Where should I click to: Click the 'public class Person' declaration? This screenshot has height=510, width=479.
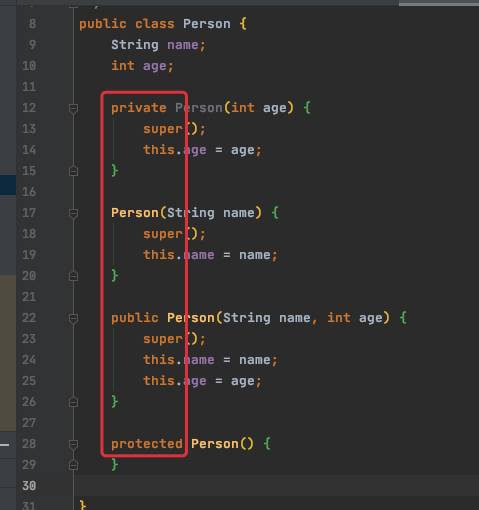click(x=155, y=24)
